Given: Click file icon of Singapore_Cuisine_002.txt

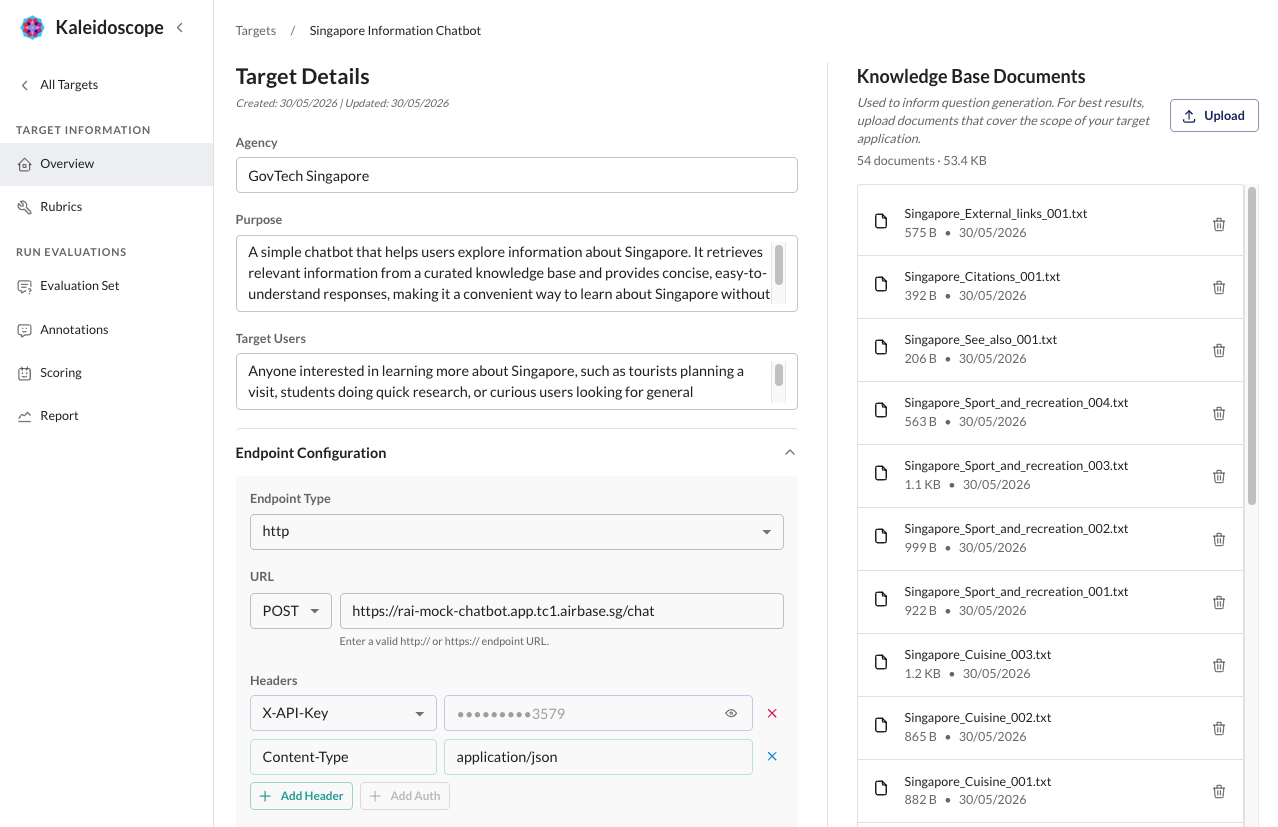Looking at the screenshot, I should tap(881, 725).
